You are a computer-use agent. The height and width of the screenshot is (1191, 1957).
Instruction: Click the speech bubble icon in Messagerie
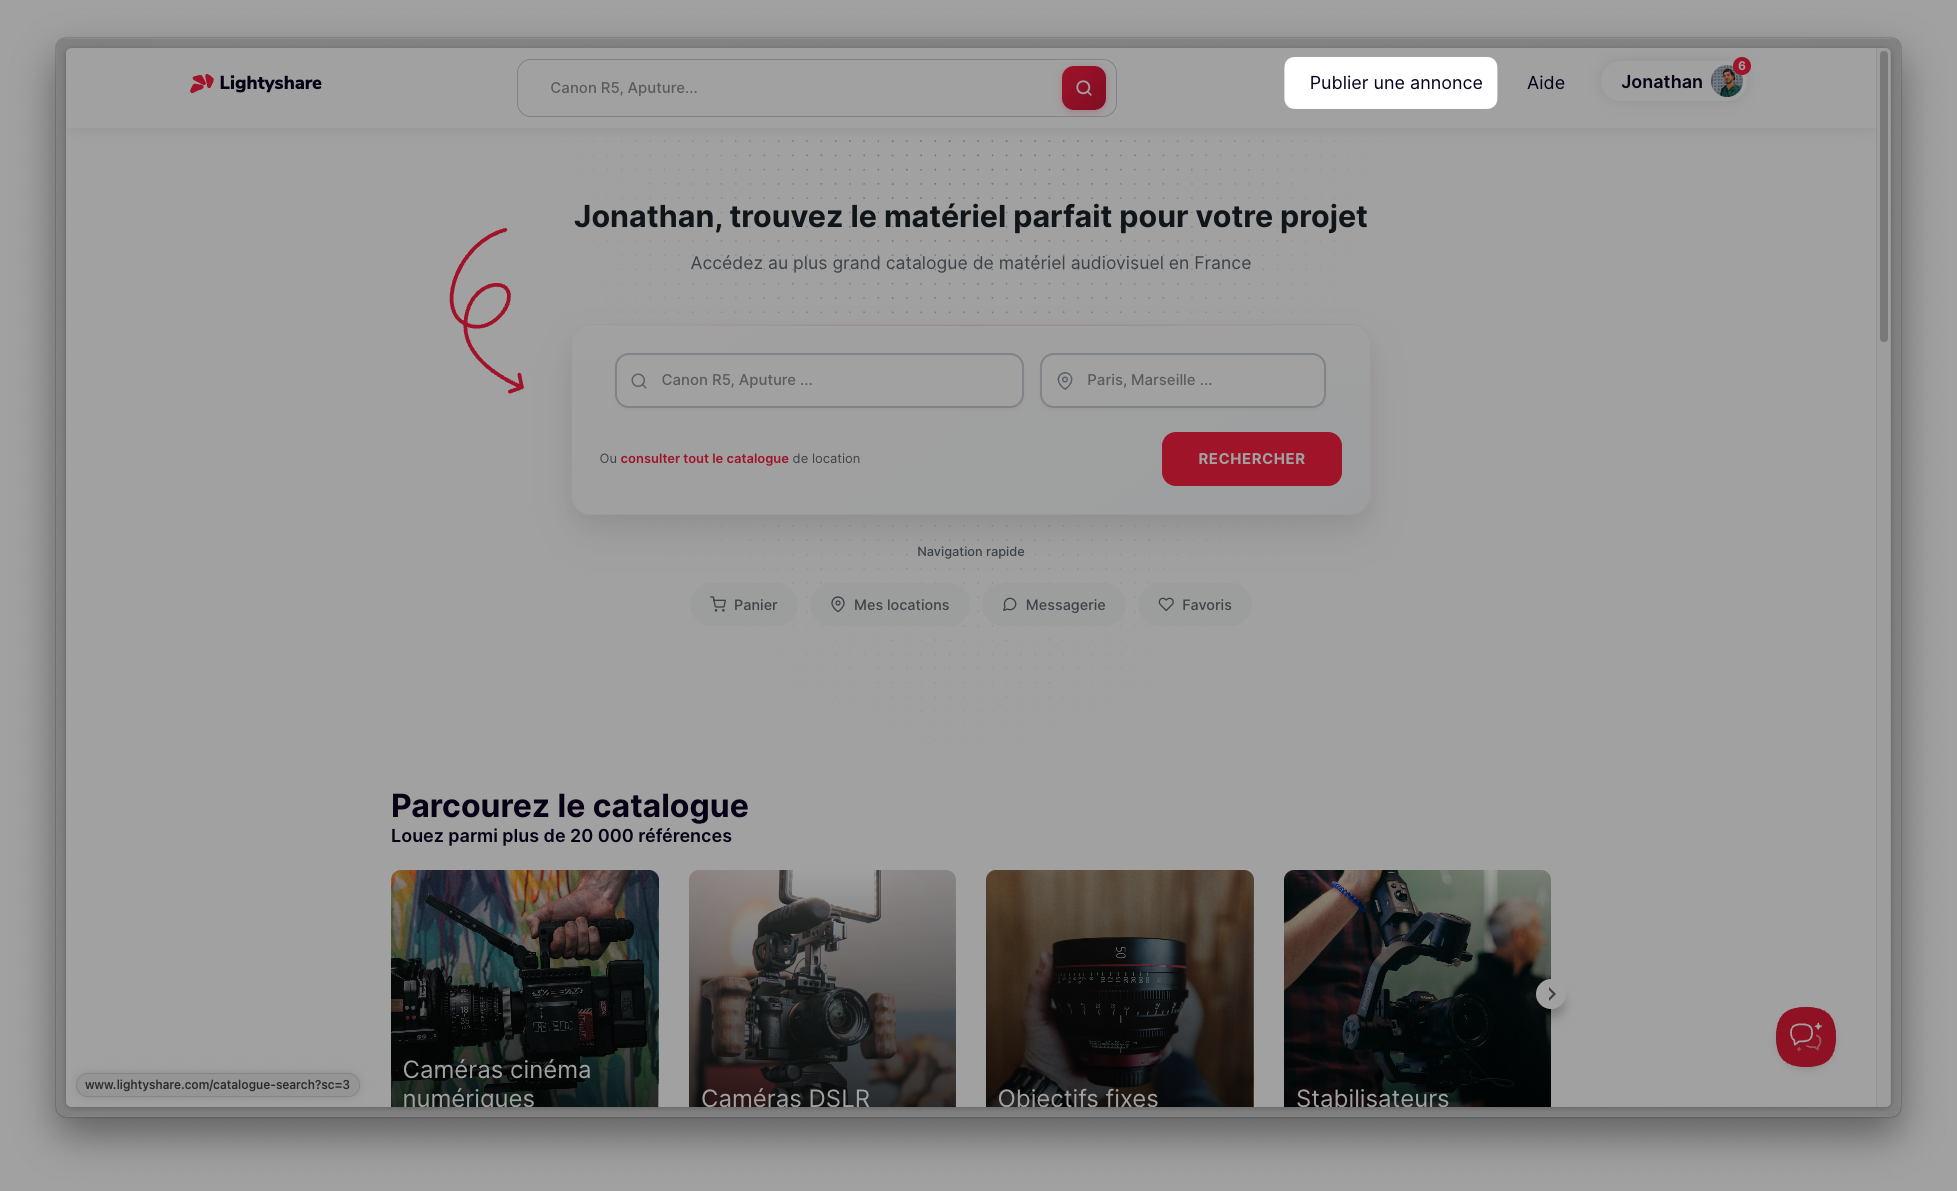pyautogui.click(x=1010, y=604)
